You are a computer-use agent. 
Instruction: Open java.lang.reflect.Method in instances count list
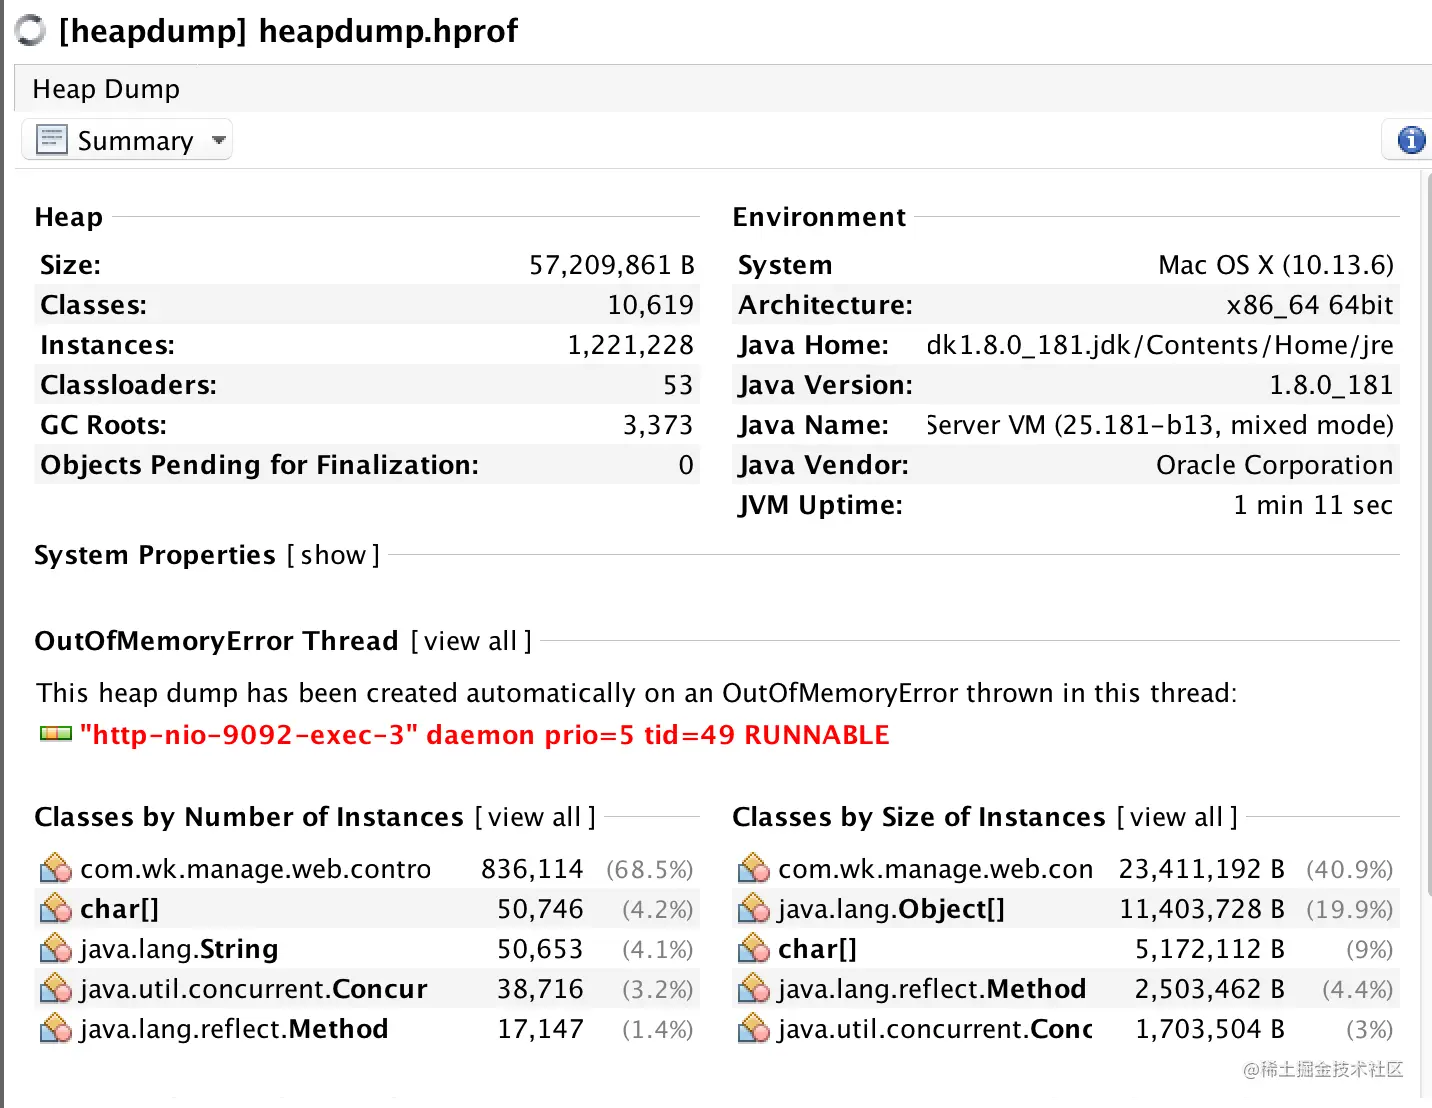coord(234,1029)
